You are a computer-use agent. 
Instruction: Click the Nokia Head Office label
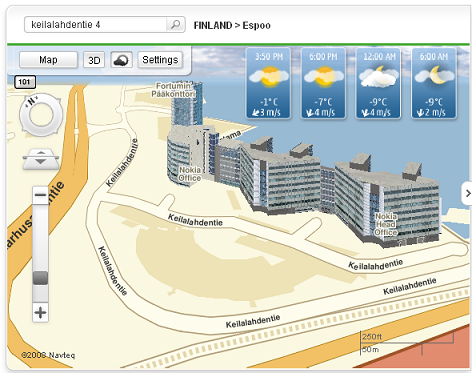(386, 224)
